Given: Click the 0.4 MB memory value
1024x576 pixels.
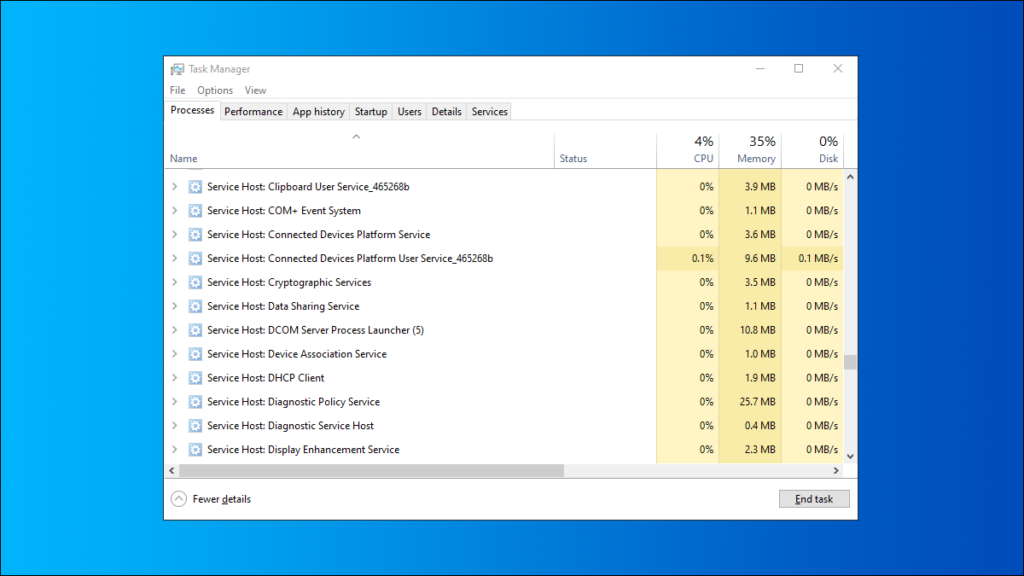Looking at the screenshot, I should [x=760, y=426].
